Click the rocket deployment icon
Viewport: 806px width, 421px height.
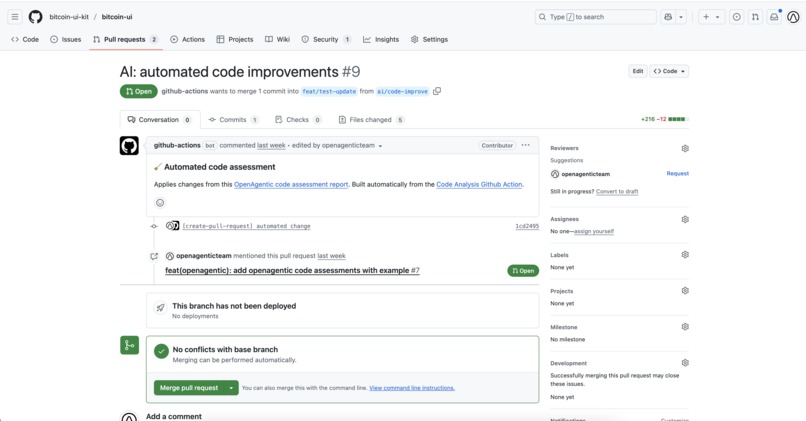pyautogui.click(x=160, y=308)
